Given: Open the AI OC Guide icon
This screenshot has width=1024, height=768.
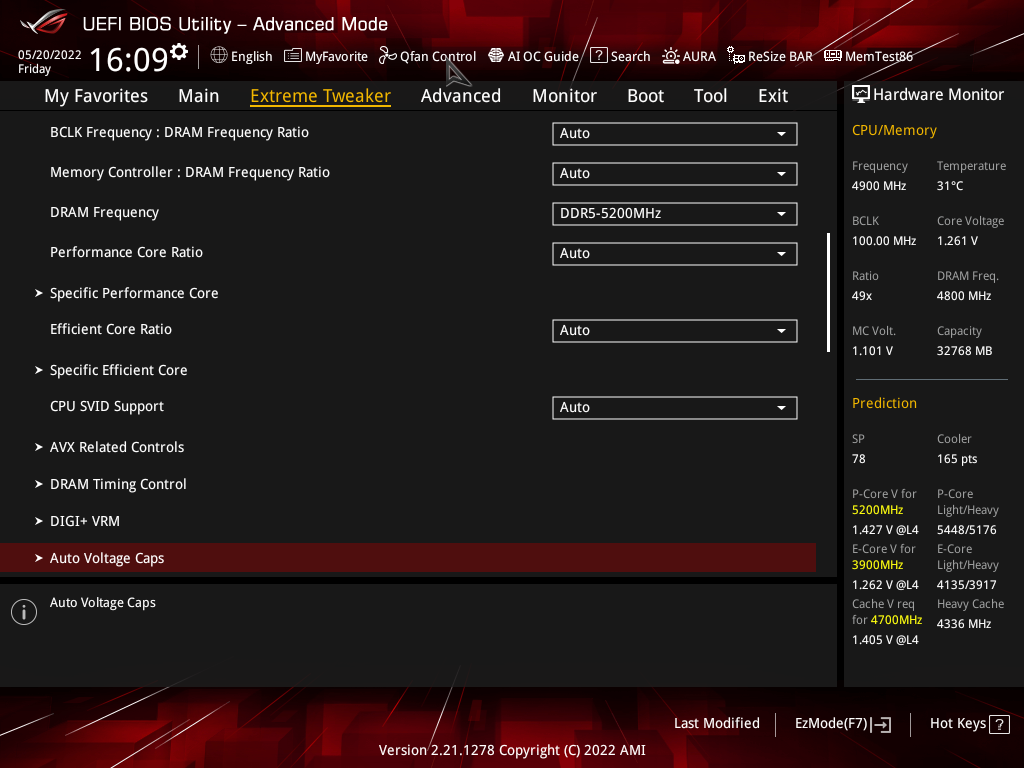Looking at the screenshot, I should tap(496, 56).
